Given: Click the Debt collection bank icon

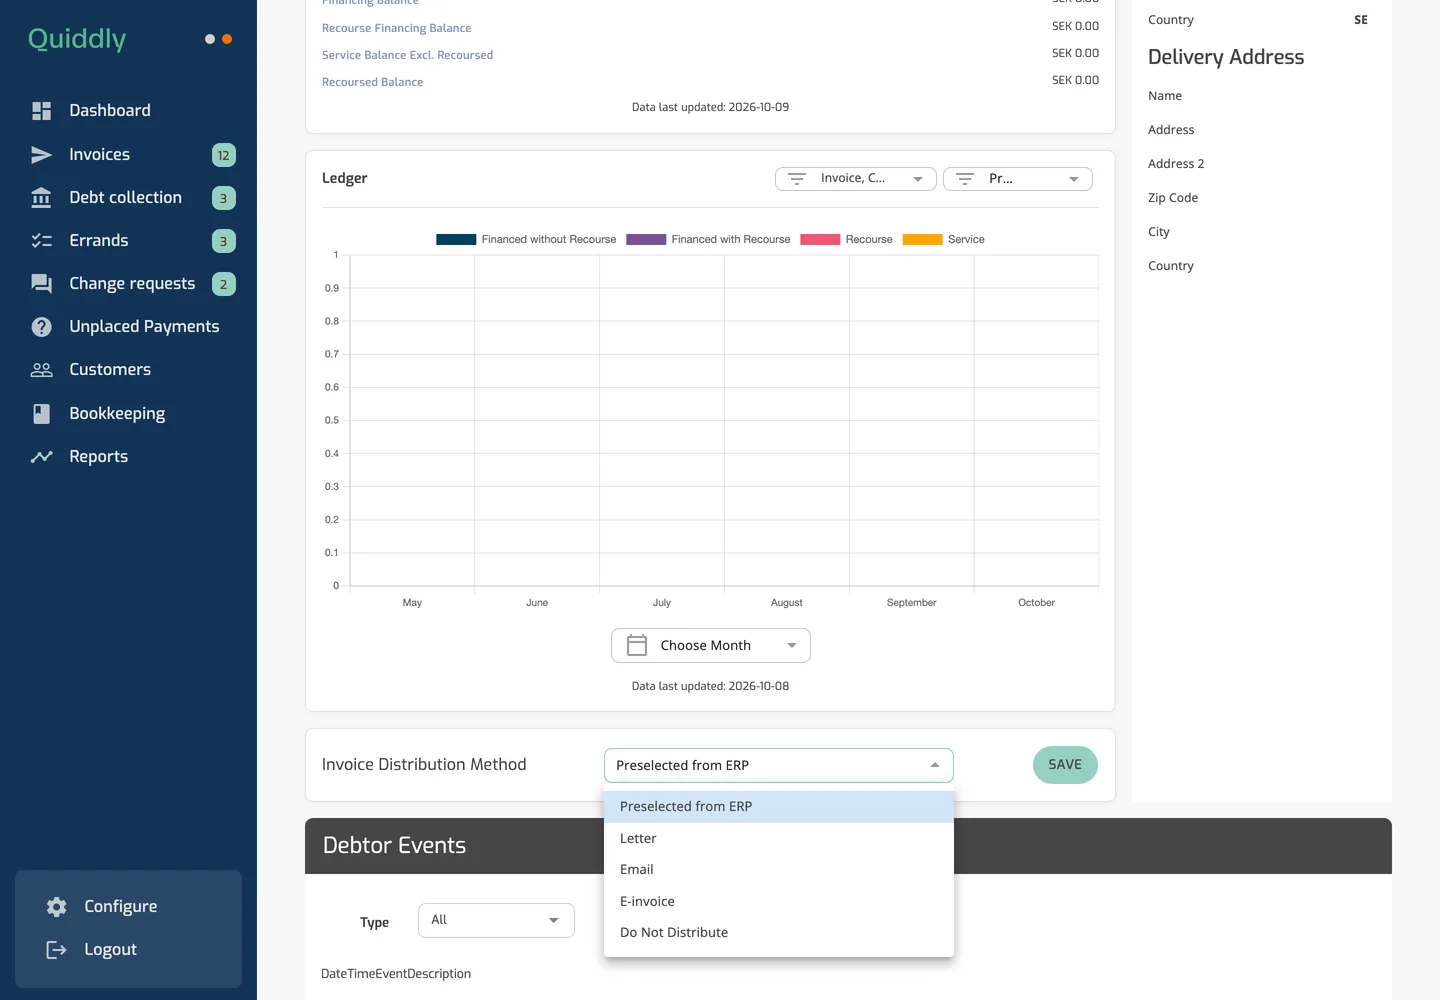Looking at the screenshot, I should (x=41, y=198).
